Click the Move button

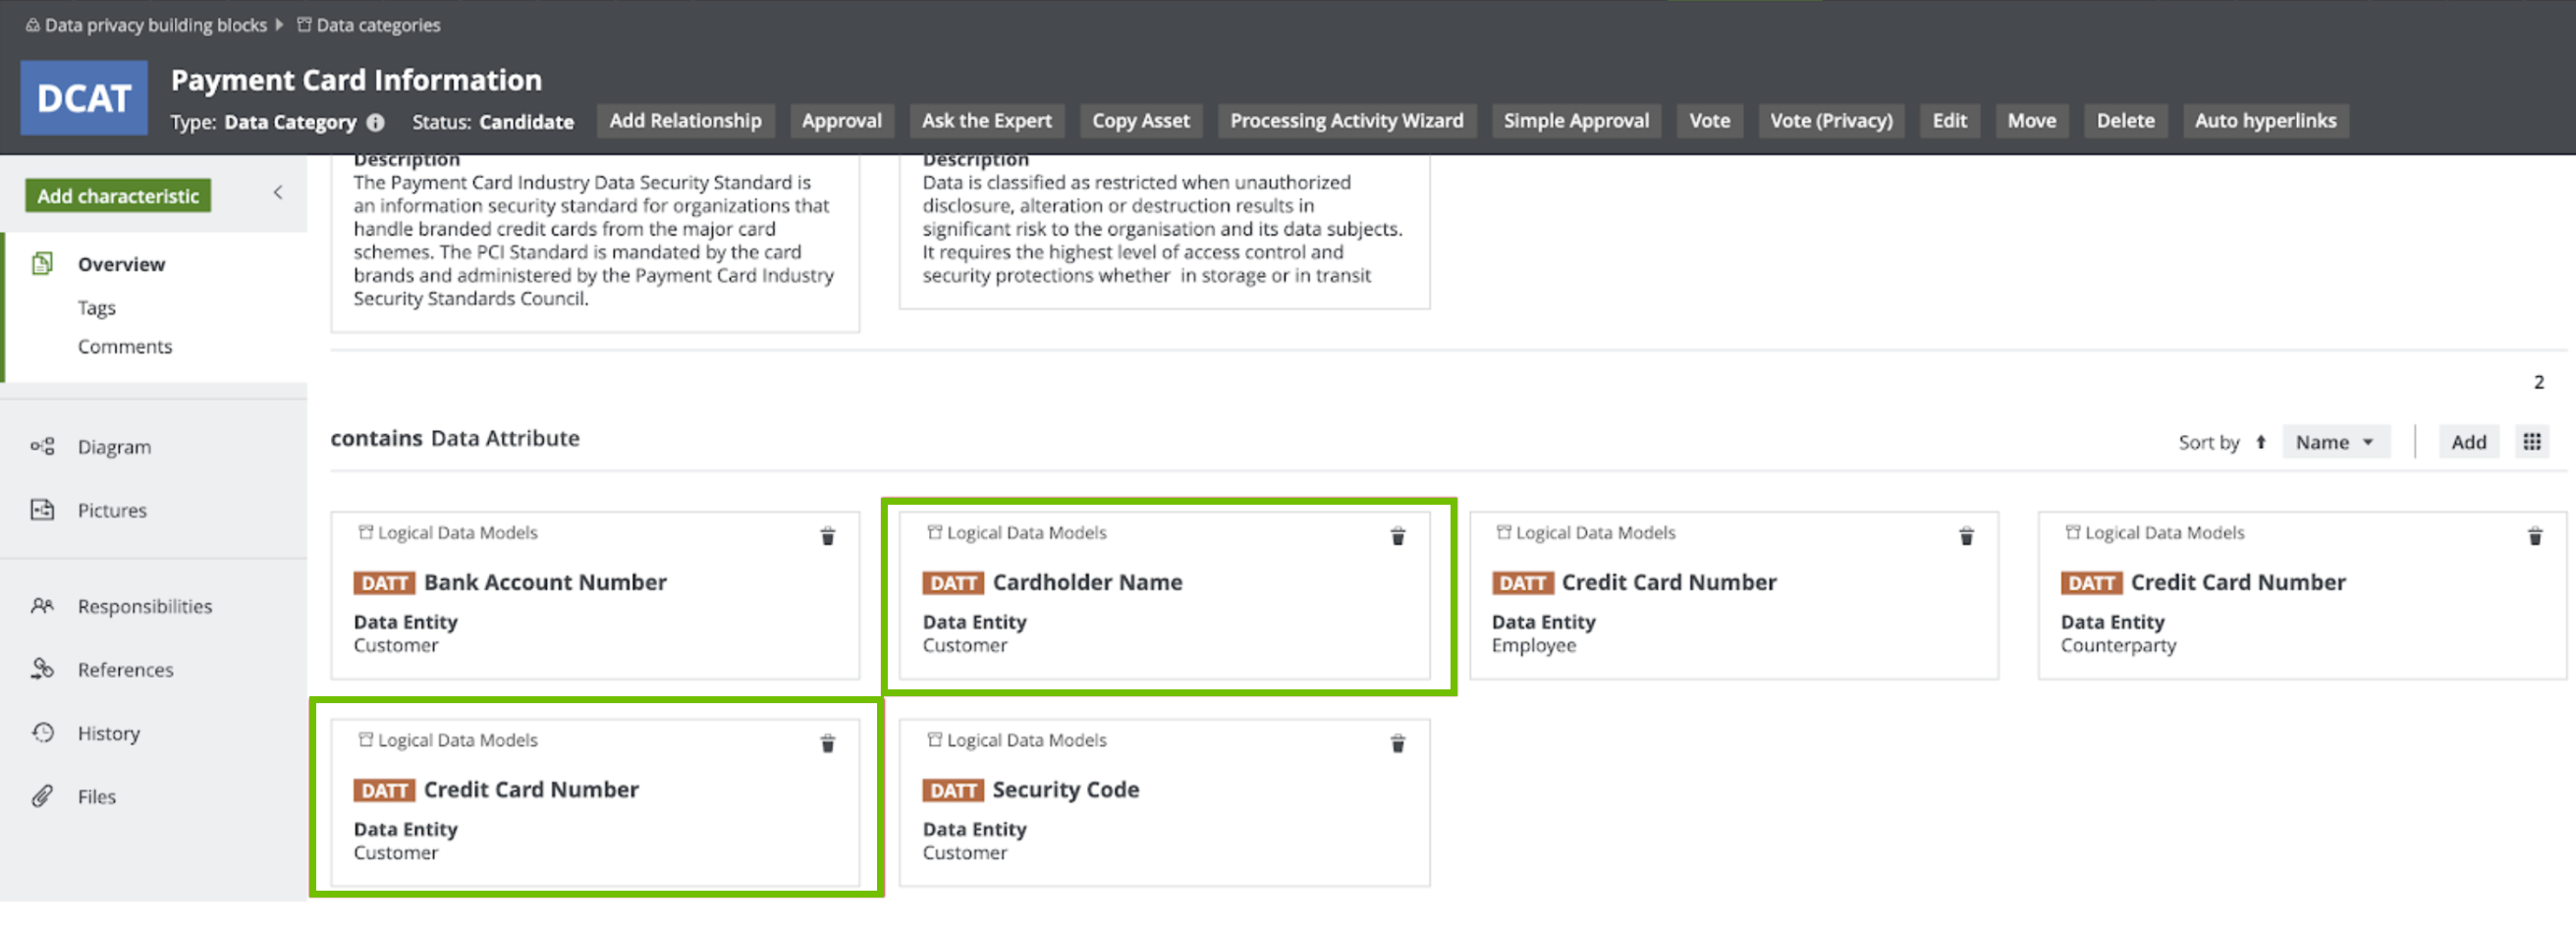click(x=2031, y=121)
